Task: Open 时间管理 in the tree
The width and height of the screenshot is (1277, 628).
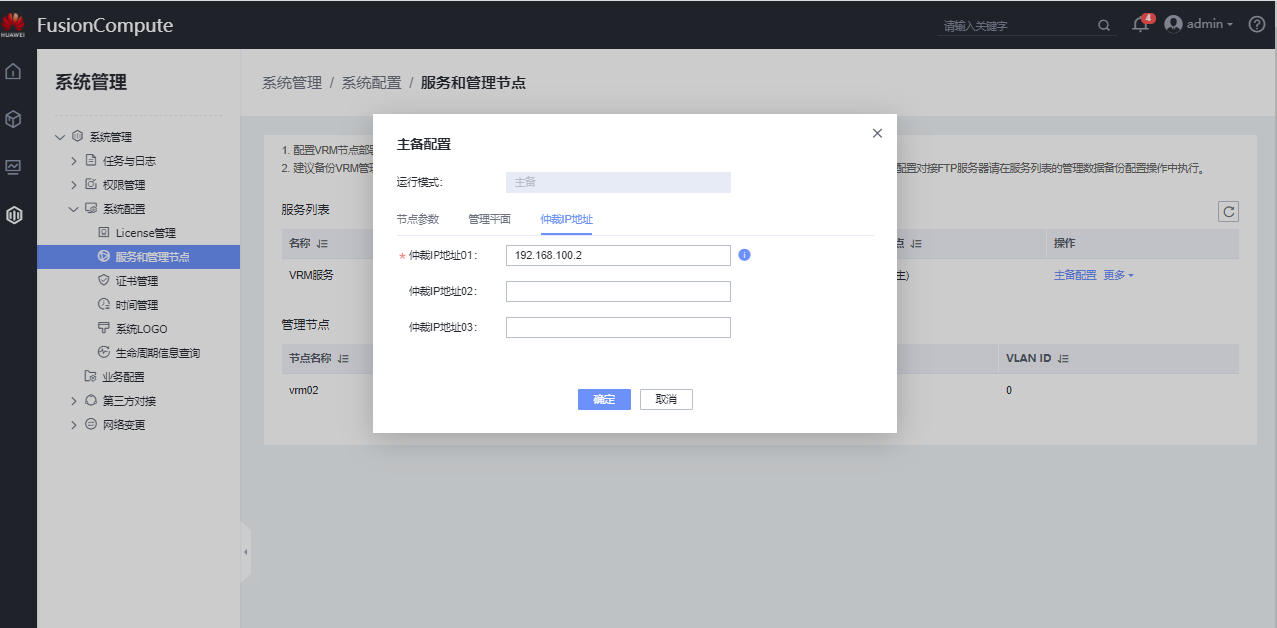Action: click(136, 305)
